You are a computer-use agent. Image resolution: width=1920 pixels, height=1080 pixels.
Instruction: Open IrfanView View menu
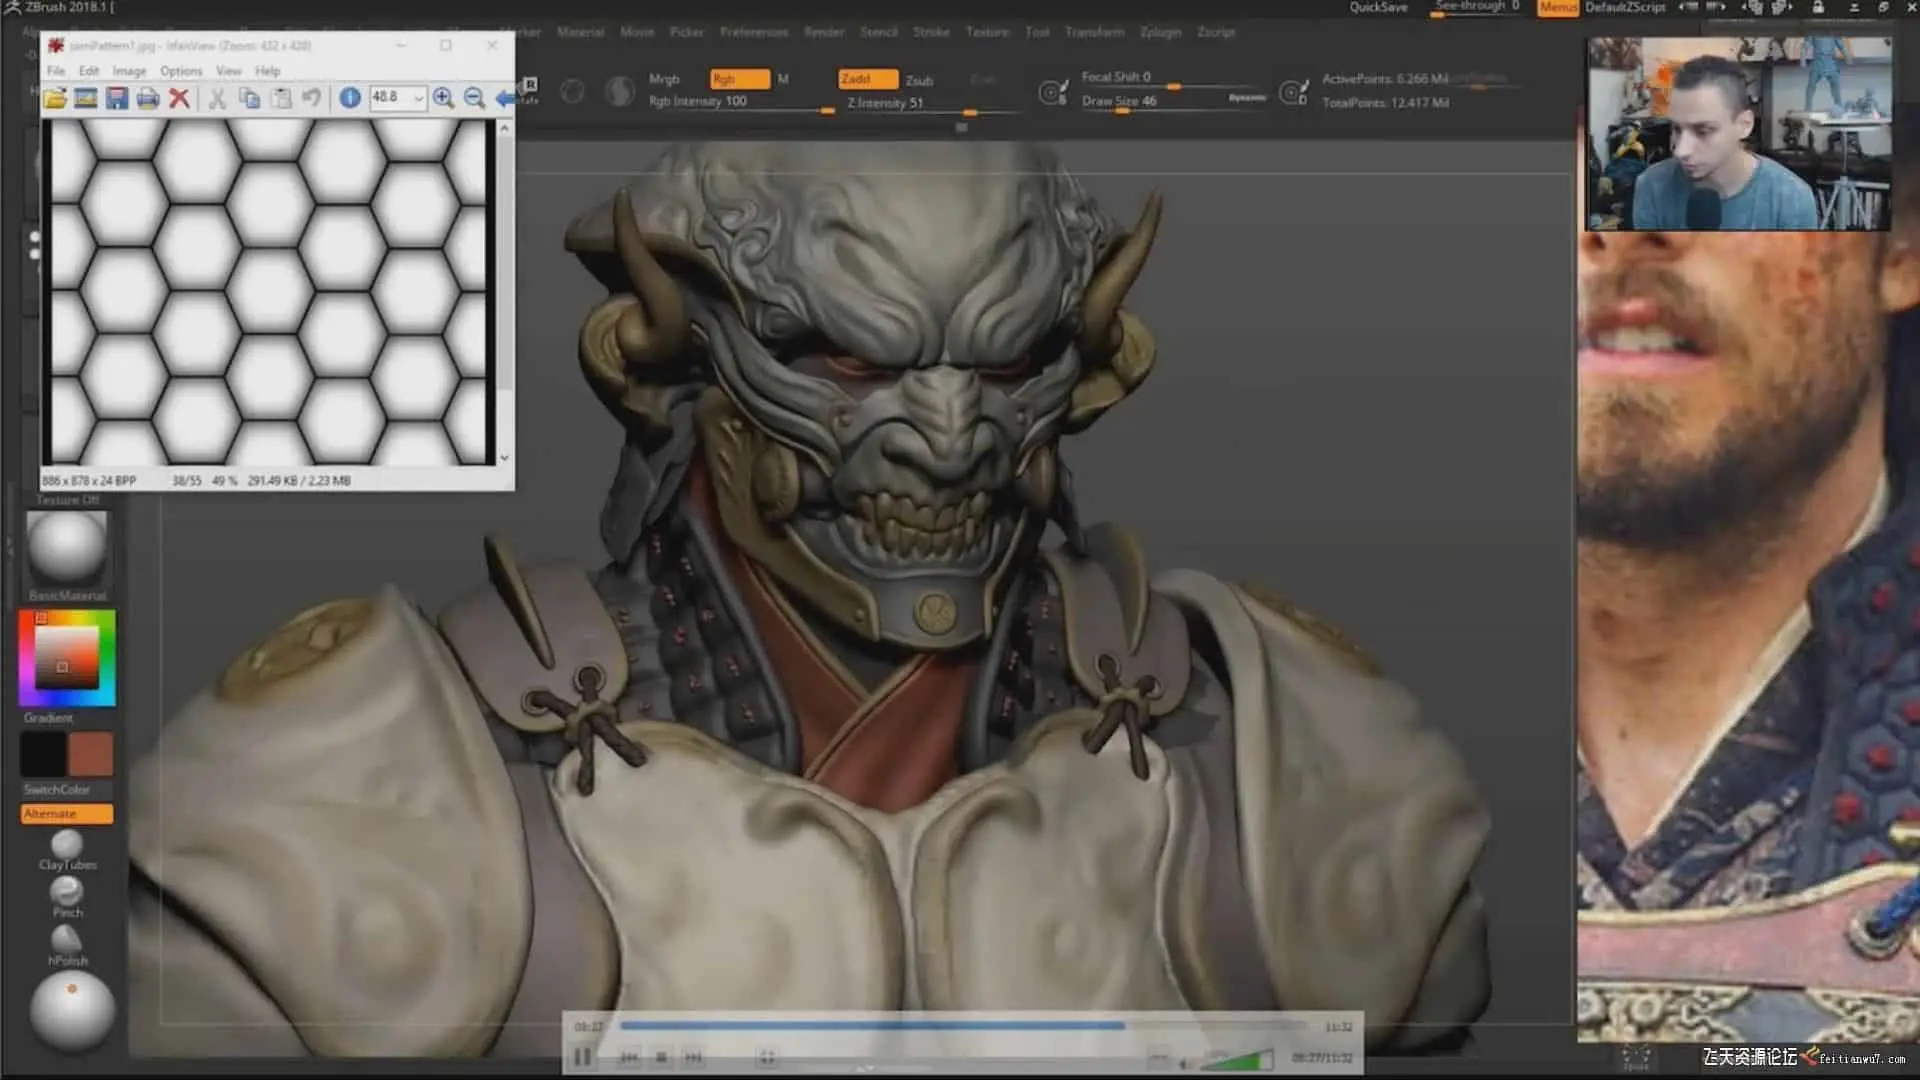click(x=229, y=71)
